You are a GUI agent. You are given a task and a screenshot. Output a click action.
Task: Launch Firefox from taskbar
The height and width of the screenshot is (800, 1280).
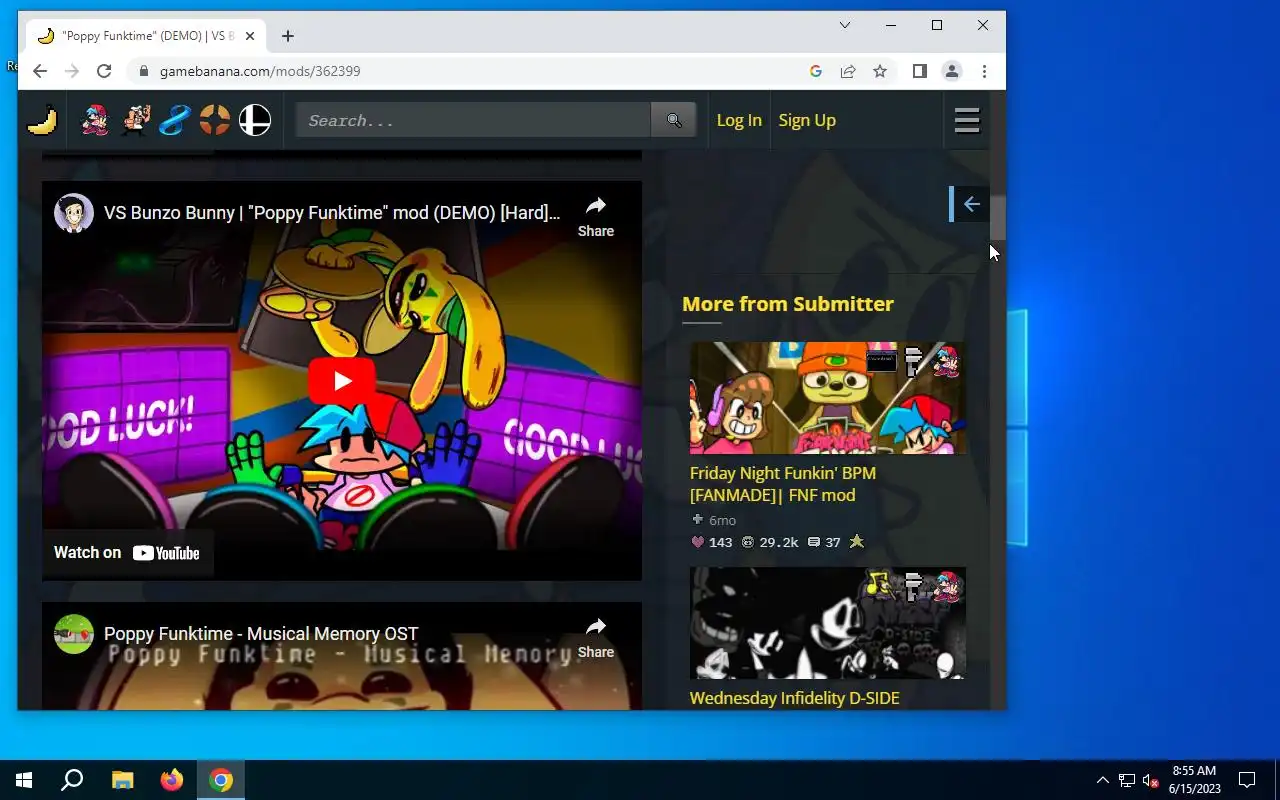click(172, 780)
